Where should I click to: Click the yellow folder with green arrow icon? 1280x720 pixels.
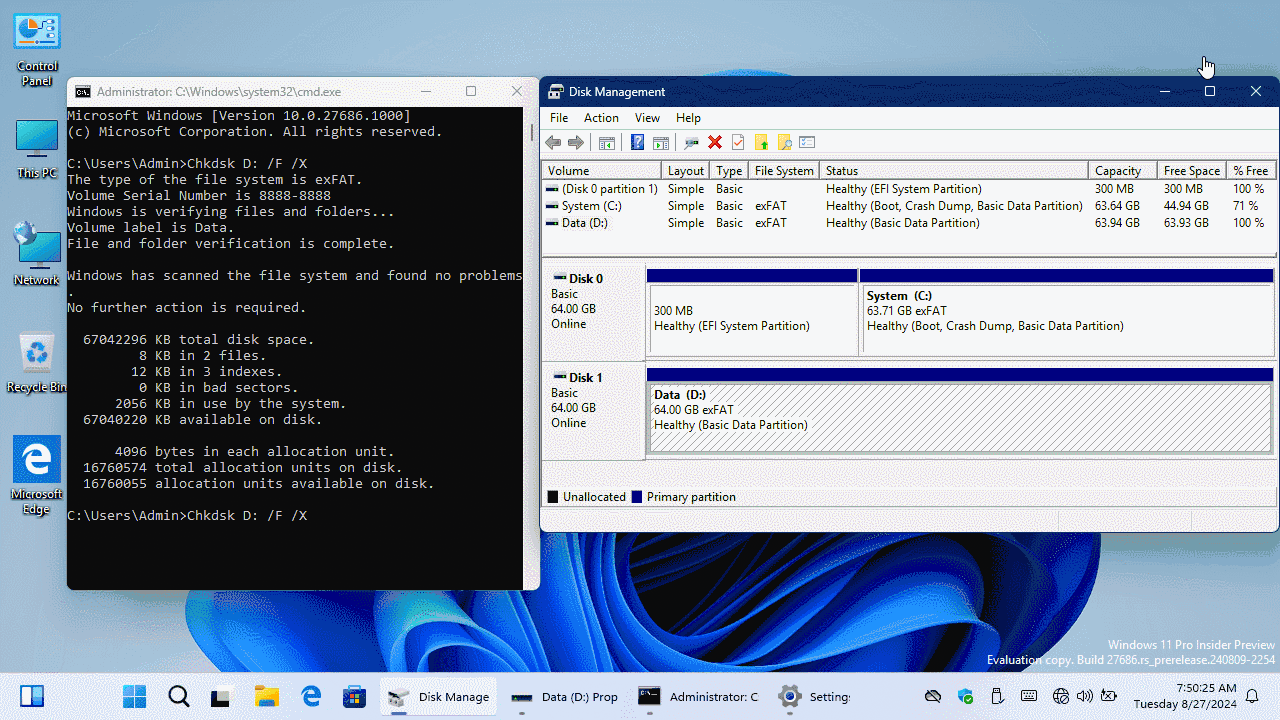(761, 143)
